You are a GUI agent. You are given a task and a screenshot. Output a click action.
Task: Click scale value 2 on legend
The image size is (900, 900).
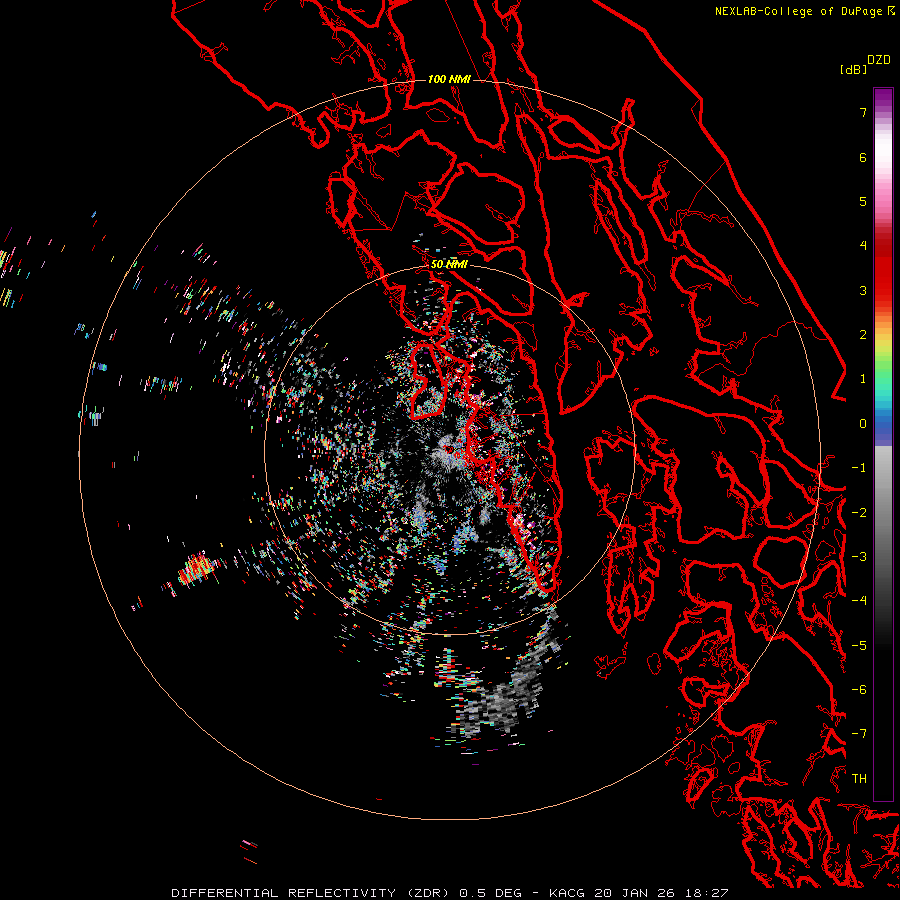[863, 335]
